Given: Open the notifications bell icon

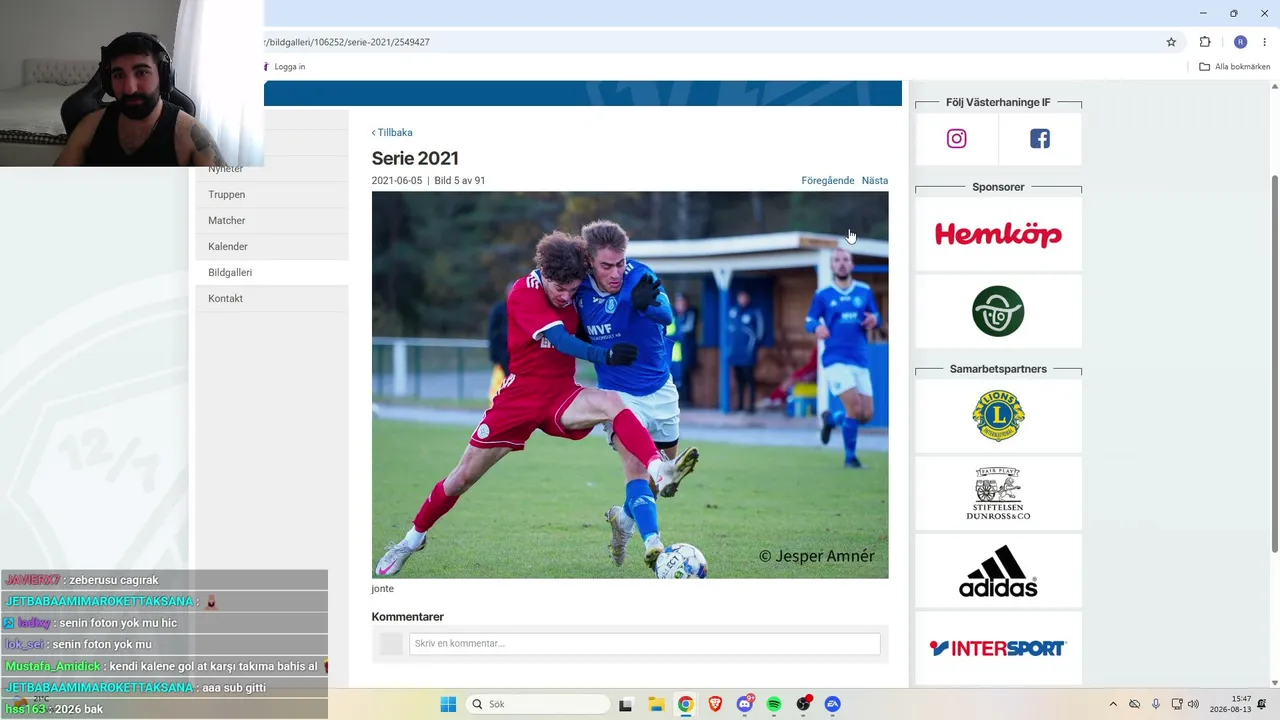Looking at the screenshot, I should pos(1262,704).
